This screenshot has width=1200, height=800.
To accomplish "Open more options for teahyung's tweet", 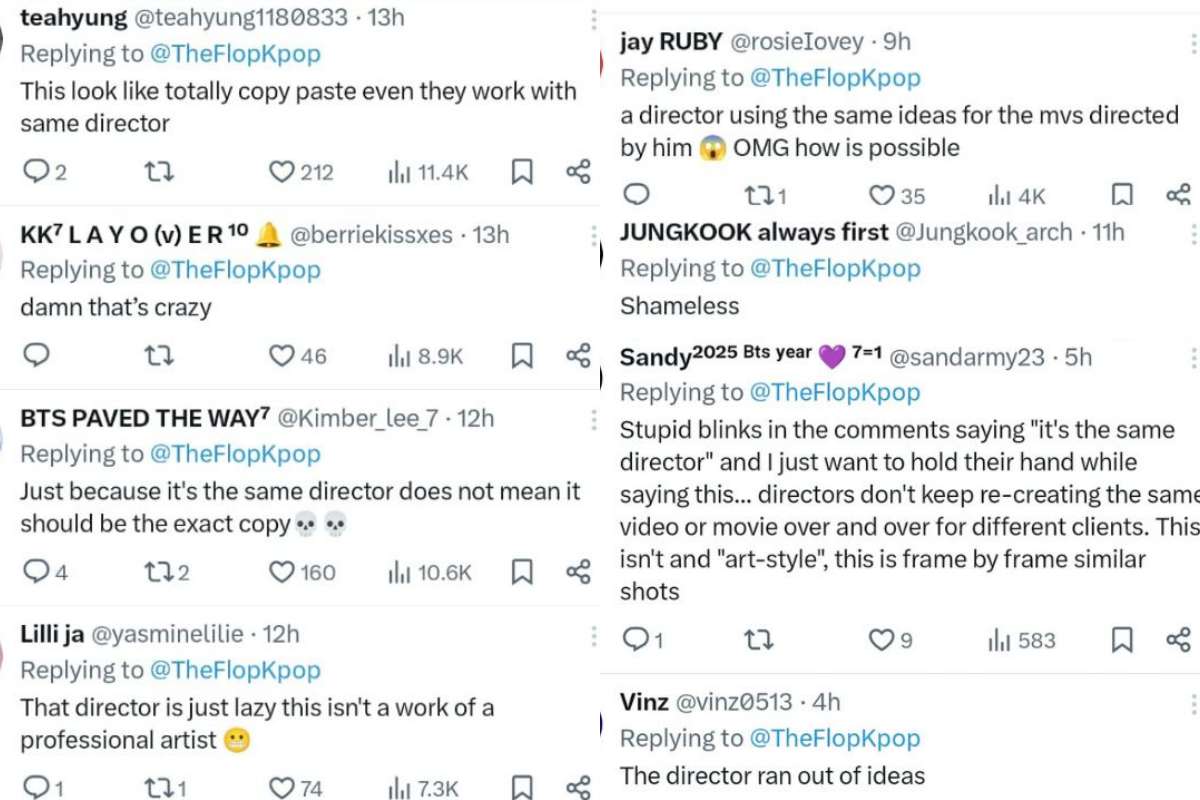I will point(592,19).
